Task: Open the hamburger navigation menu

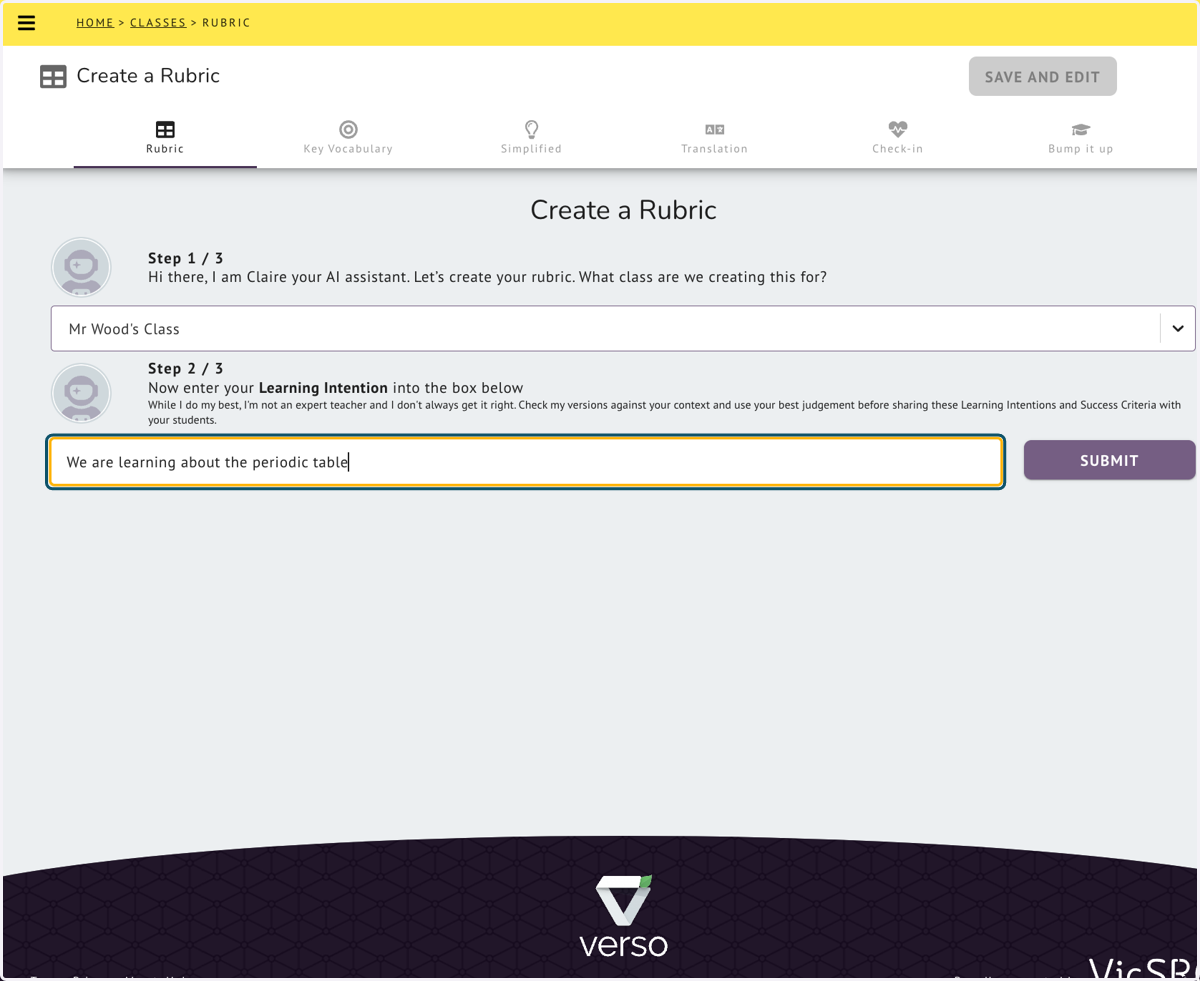Action: click(x=27, y=23)
